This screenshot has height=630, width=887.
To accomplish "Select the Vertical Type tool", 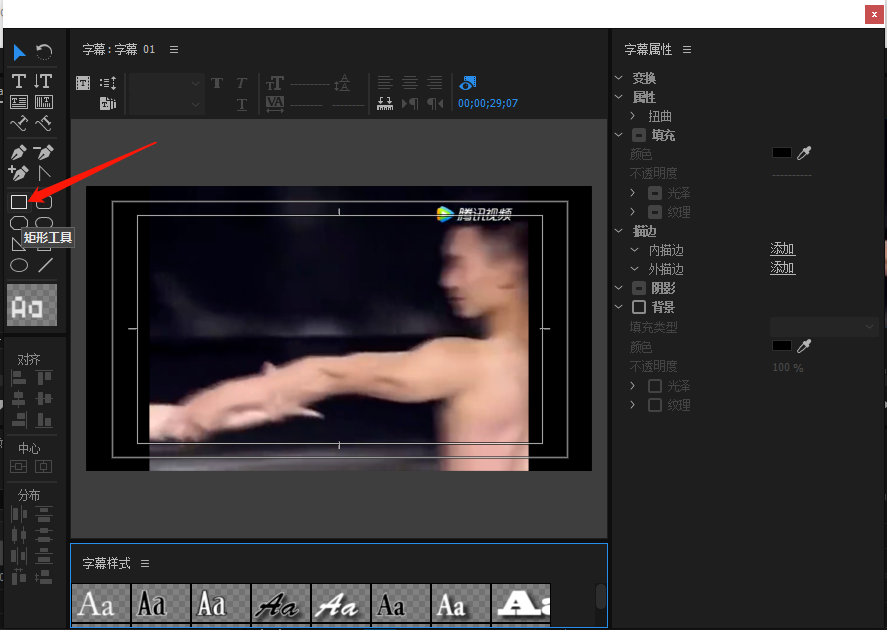I will pyautogui.click(x=43, y=81).
